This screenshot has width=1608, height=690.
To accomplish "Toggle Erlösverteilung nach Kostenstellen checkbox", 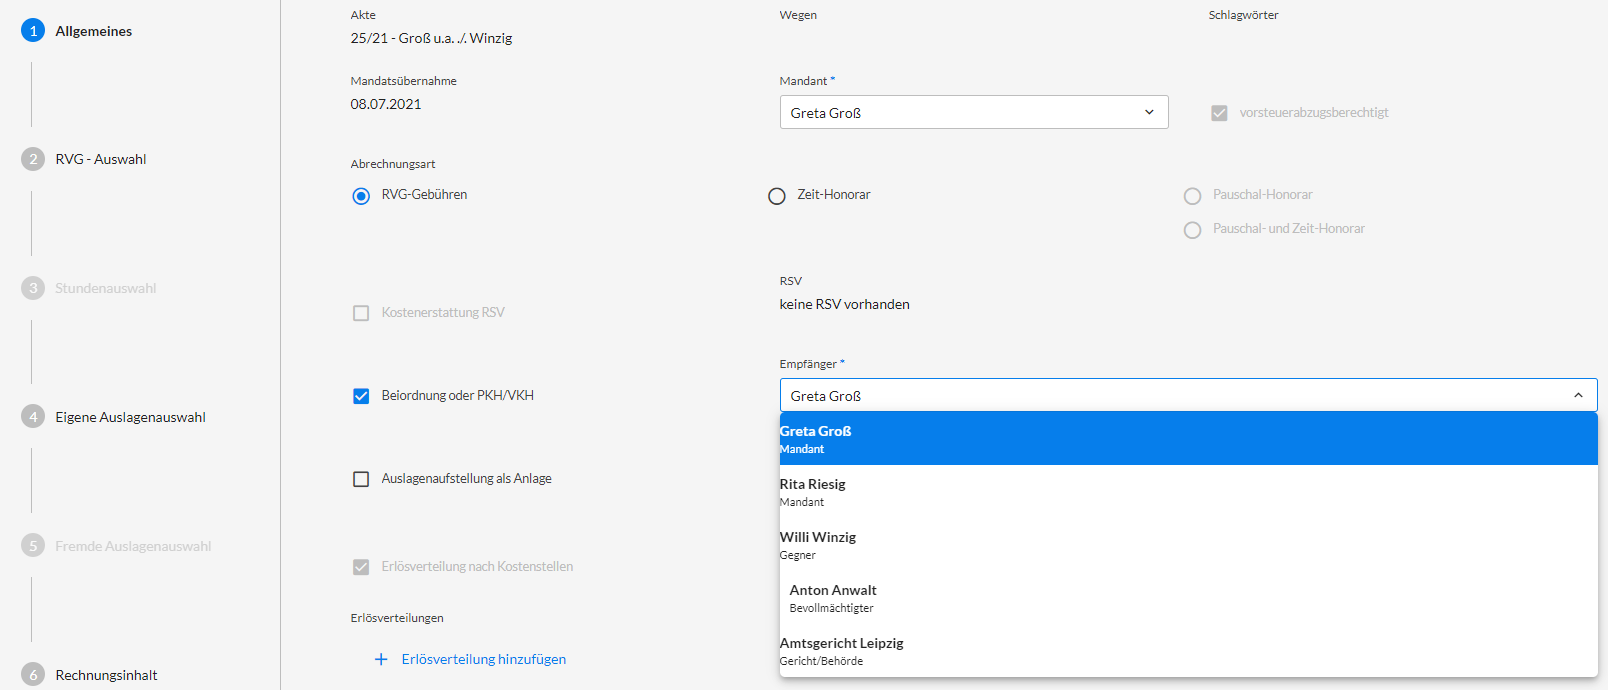I will click(x=361, y=567).
